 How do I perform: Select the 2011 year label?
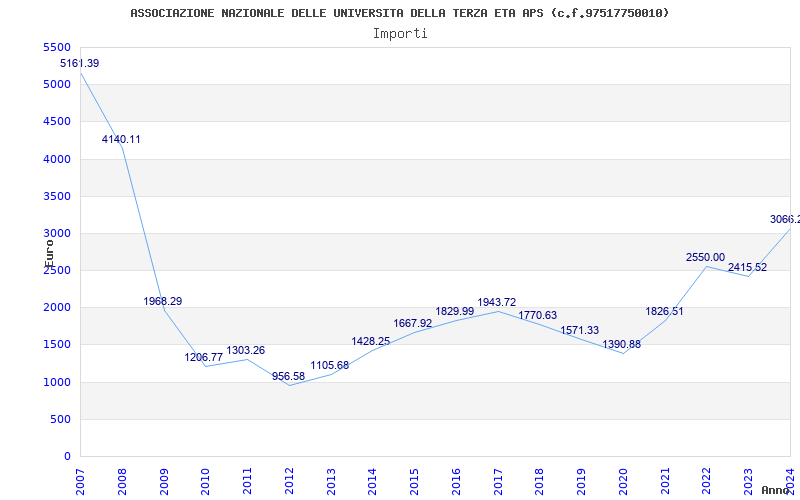[247, 482]
